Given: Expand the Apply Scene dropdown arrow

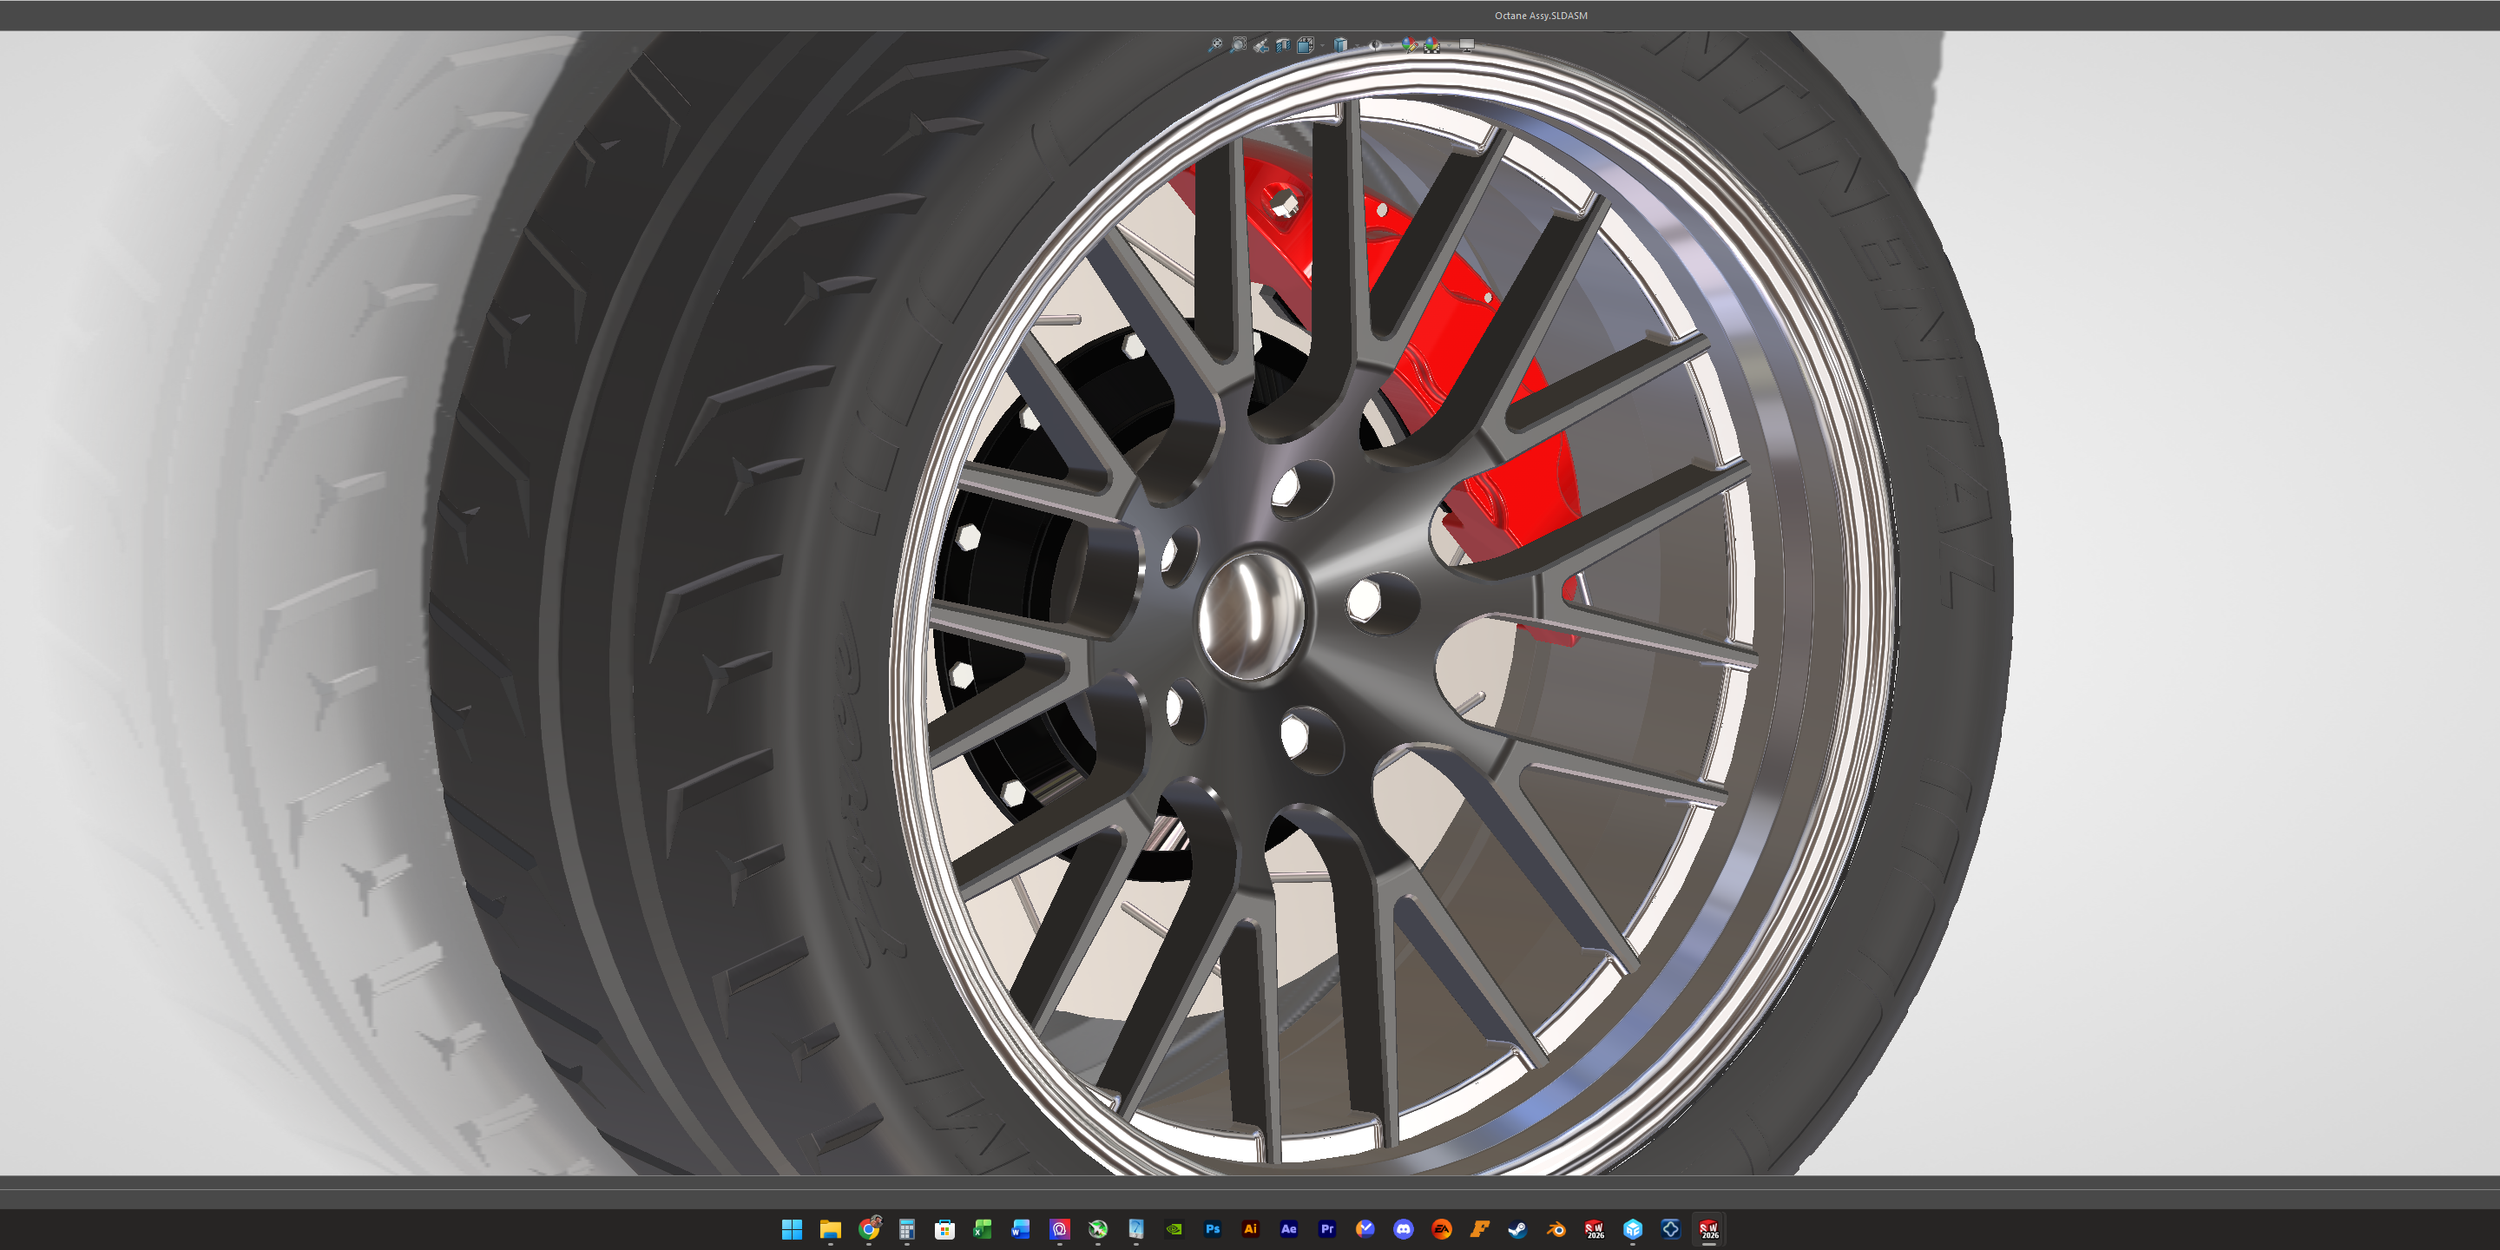Looking at the screenshot, I should point(1449,45).
